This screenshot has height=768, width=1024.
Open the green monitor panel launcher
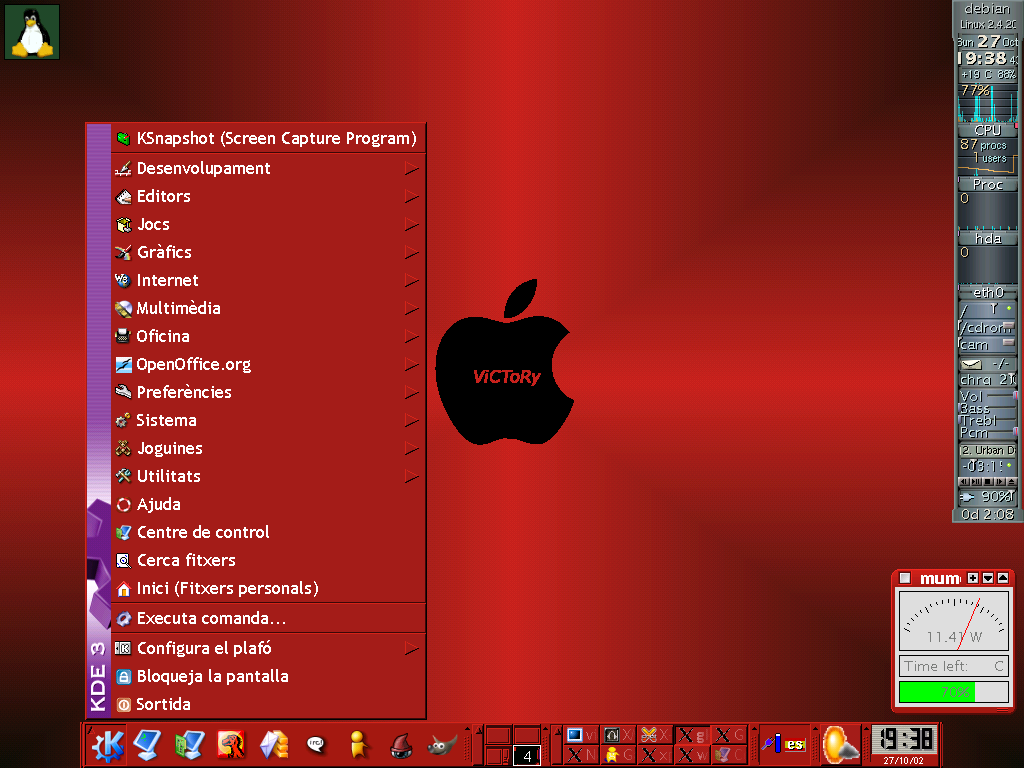(189, 745)
